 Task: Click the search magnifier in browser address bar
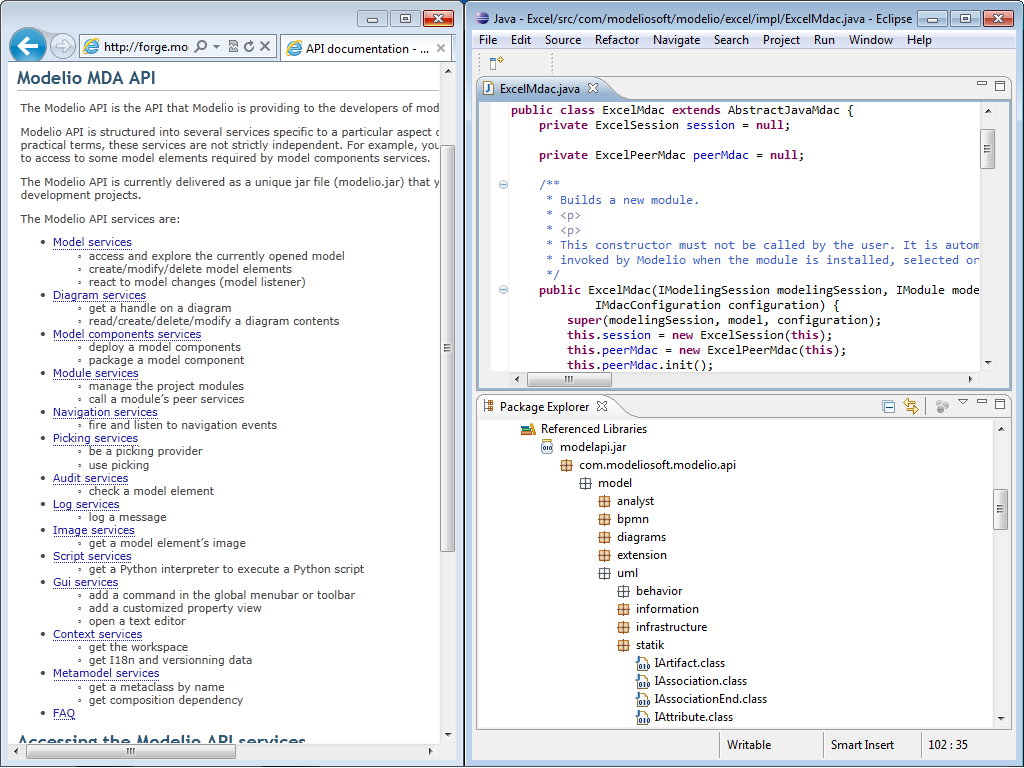click(x=201, y=46)
